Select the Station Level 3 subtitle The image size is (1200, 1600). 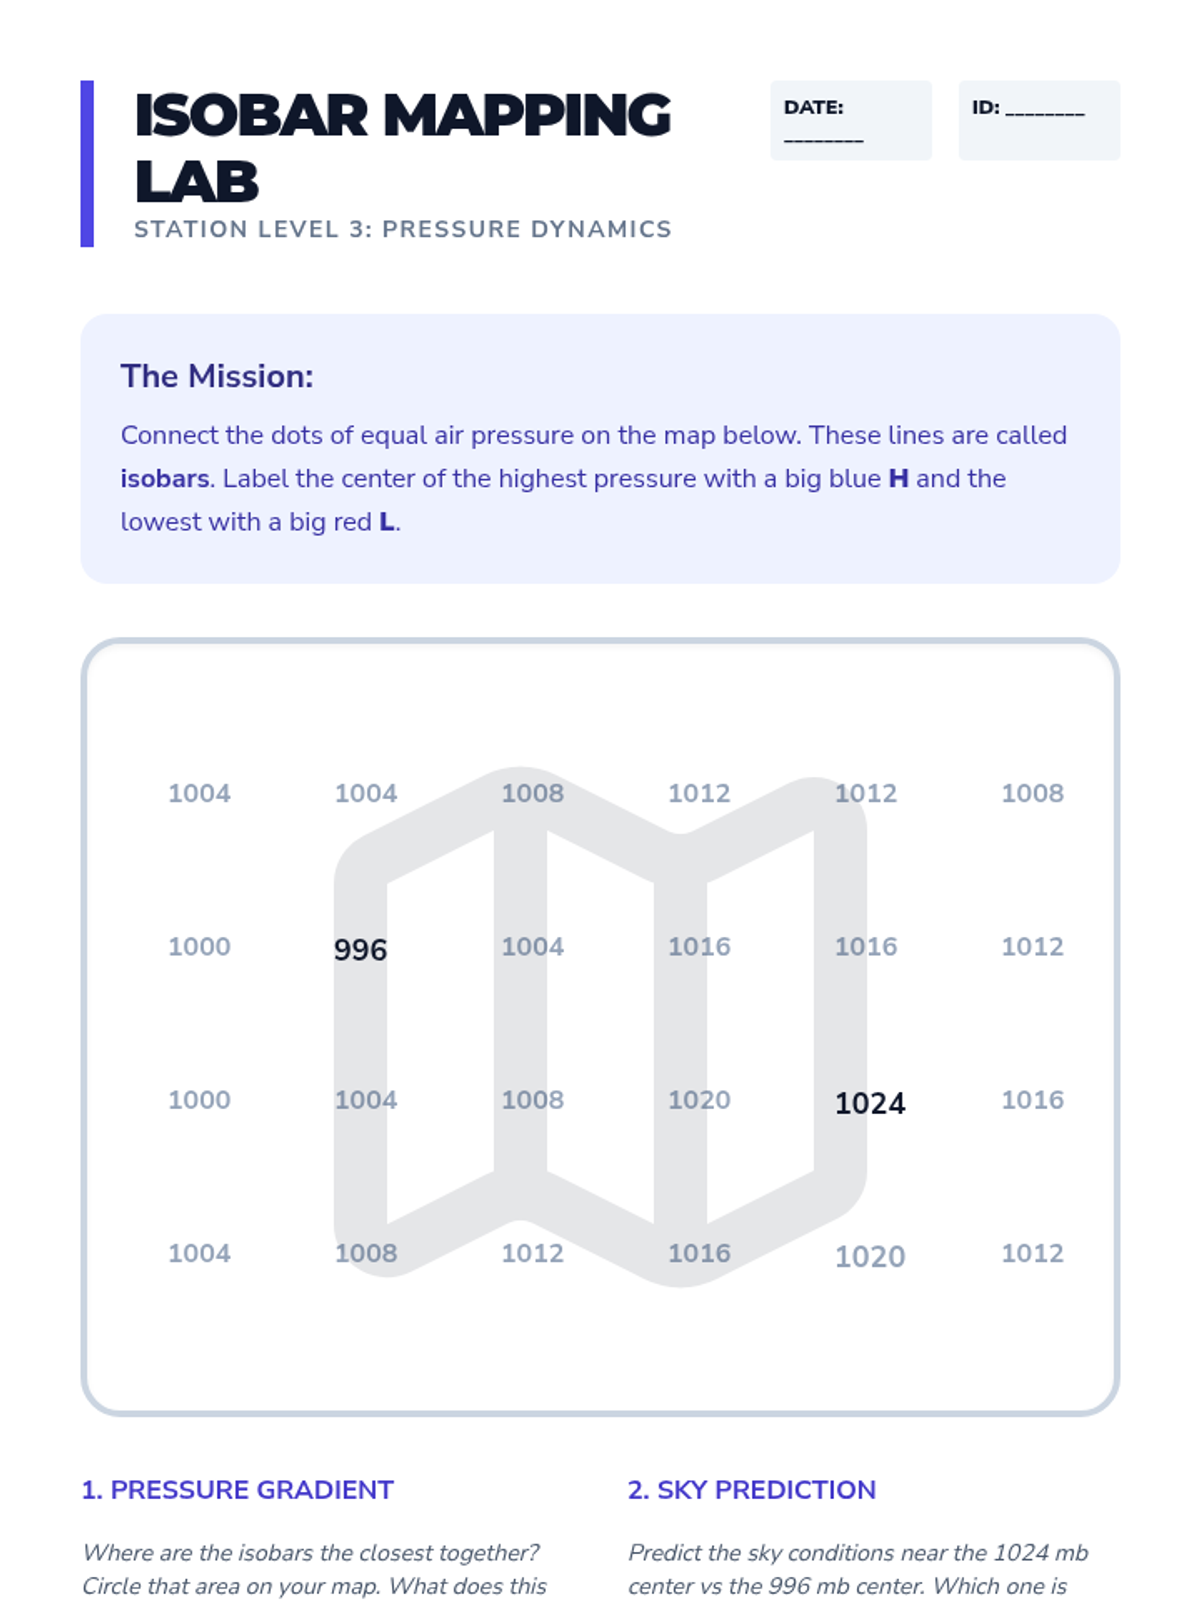[x=402, y=229]
